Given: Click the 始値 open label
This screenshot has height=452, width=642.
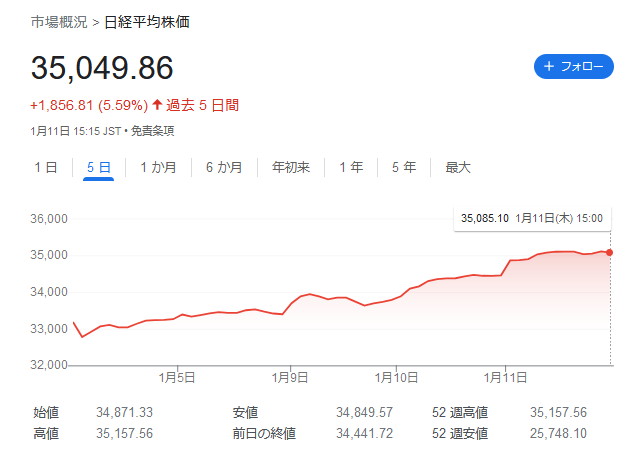Looking at the screenshot, I should pyautogui.click(x=46, y=412).
